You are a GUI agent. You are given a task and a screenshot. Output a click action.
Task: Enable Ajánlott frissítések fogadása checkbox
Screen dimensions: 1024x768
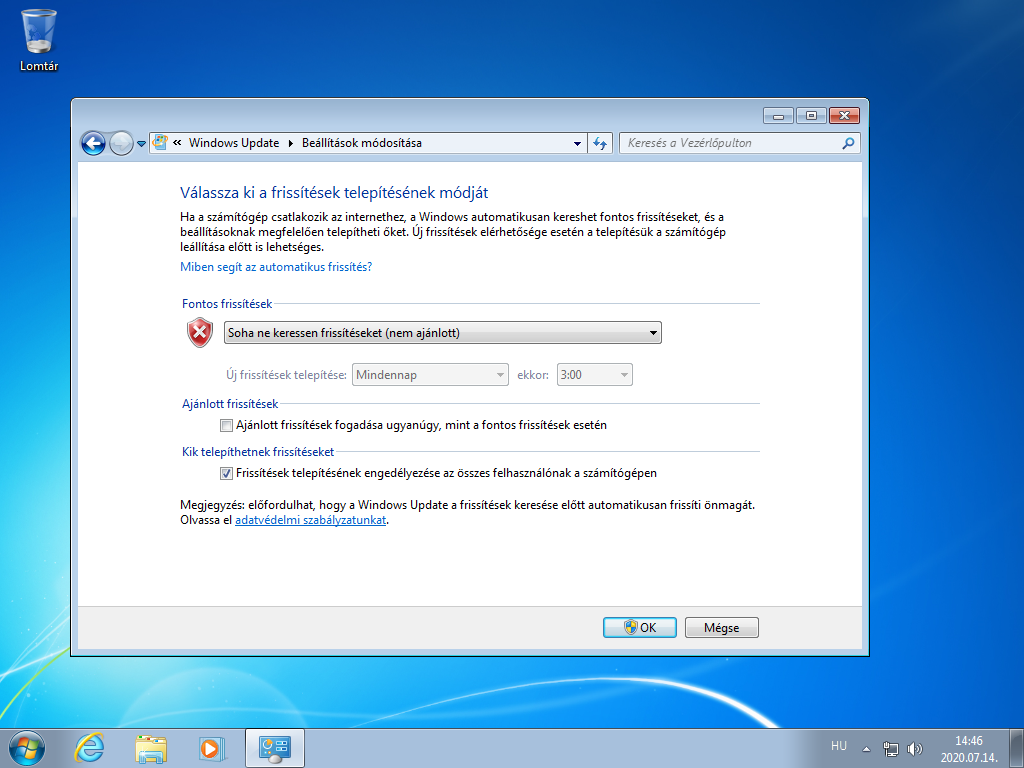[x=226, y=426]
